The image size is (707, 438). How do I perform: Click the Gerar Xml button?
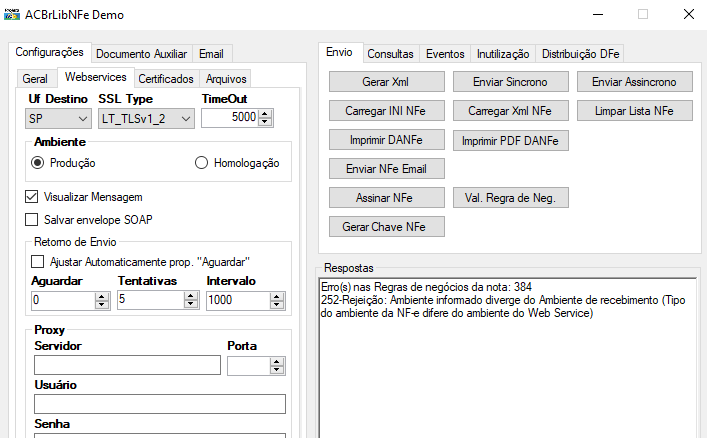tap(386, 82)
